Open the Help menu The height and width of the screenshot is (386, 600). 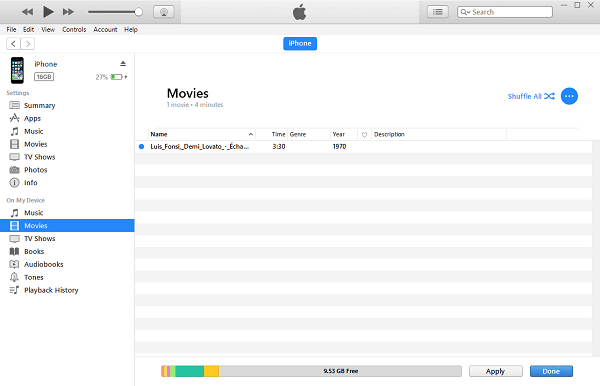coord(130,29)
